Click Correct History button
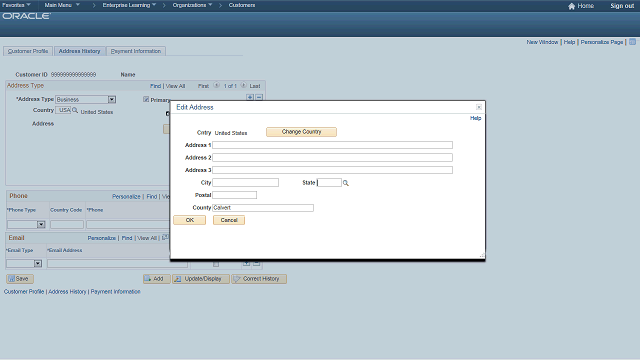This screenshot has height=360, width=640. [x=259, y=279]
